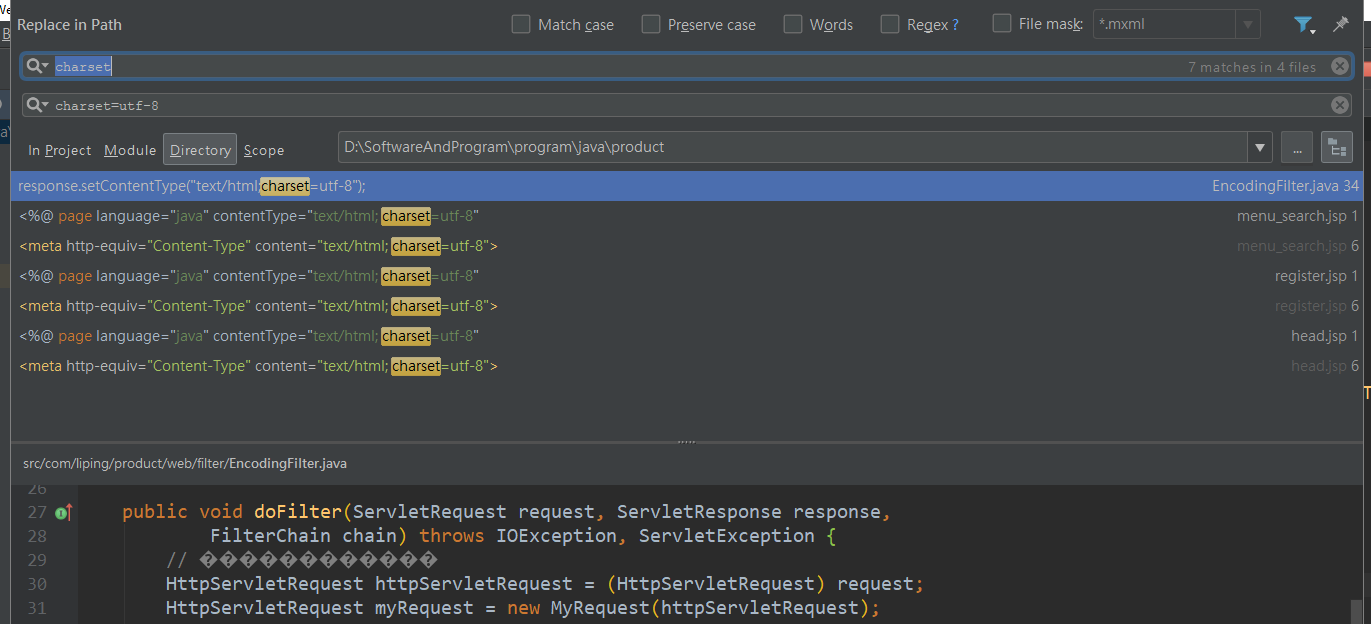Enable Words checkbox
The width and height of the screenshot is (1371, 624).
793,24
